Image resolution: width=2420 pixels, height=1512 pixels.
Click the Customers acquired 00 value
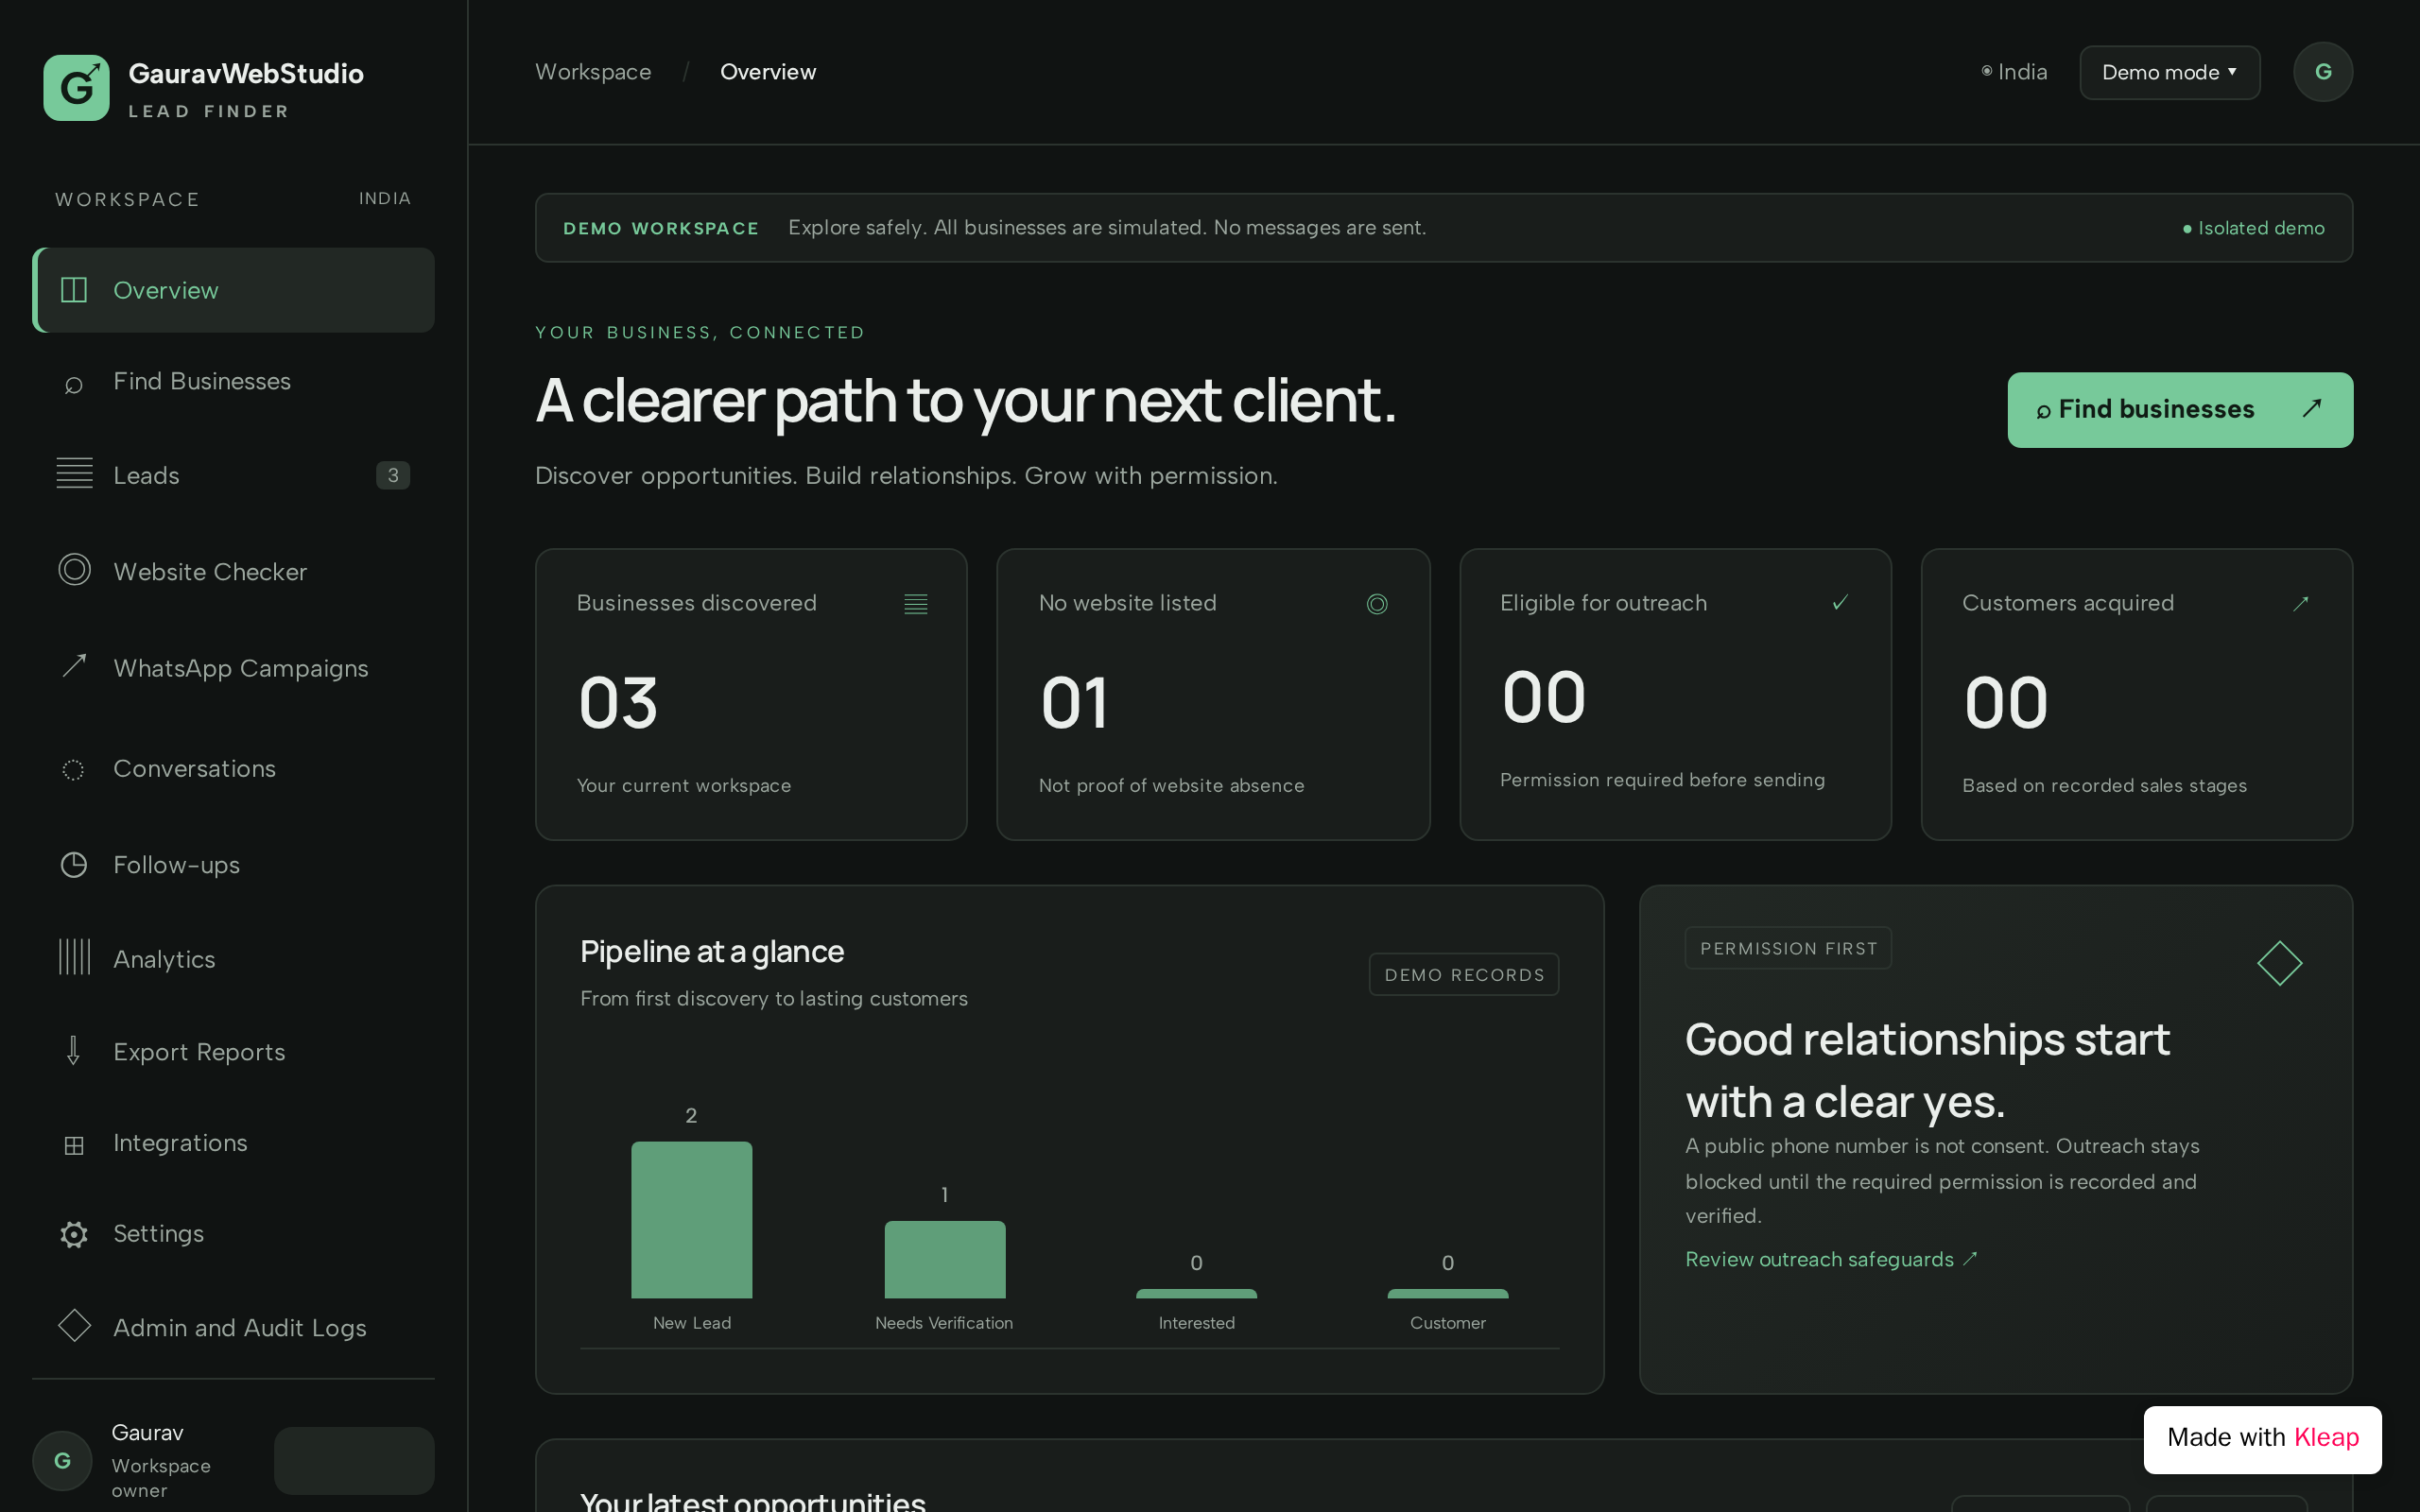[2006, 703]
